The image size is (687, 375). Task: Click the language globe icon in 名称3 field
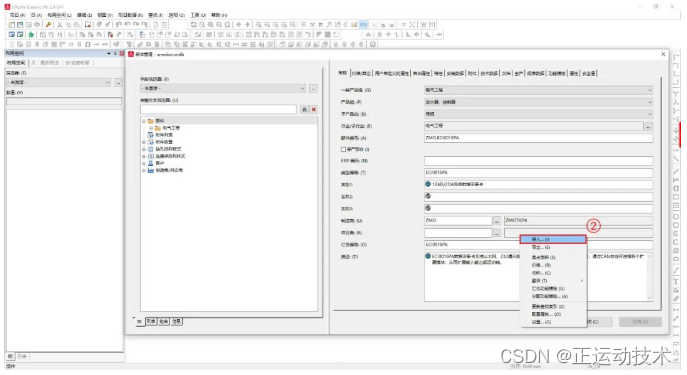[x=428, y=208]
